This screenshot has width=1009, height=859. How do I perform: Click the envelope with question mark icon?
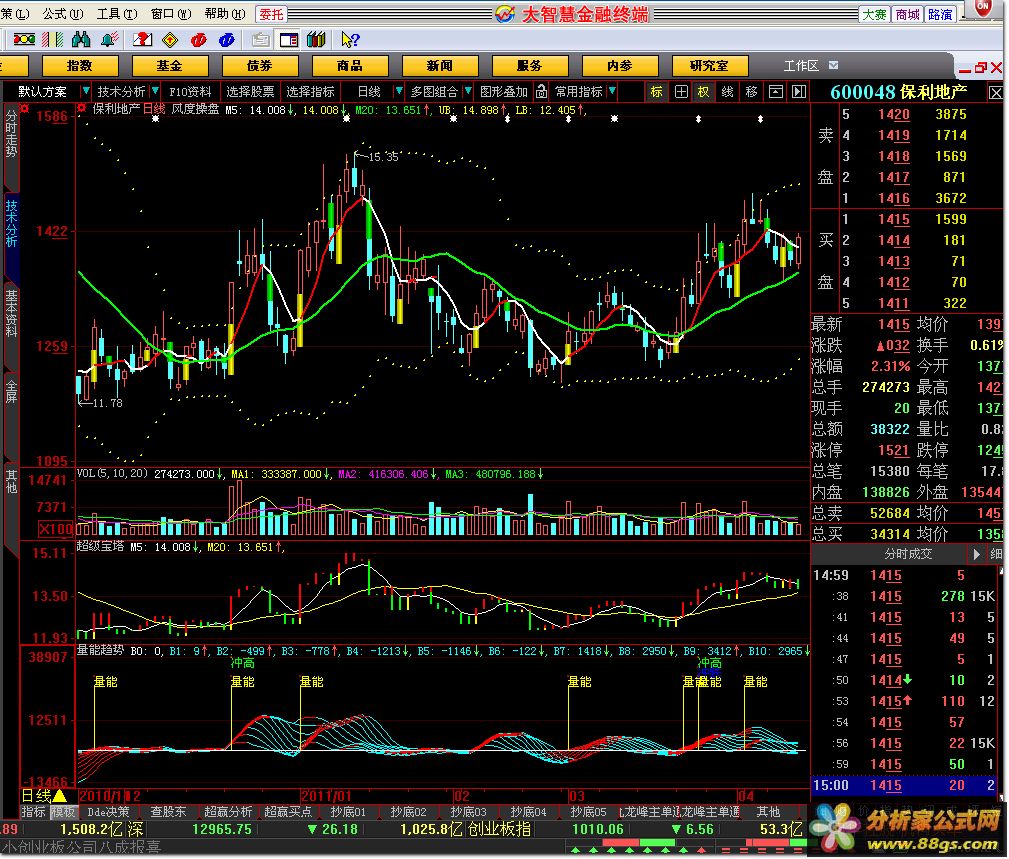point(142,40)
